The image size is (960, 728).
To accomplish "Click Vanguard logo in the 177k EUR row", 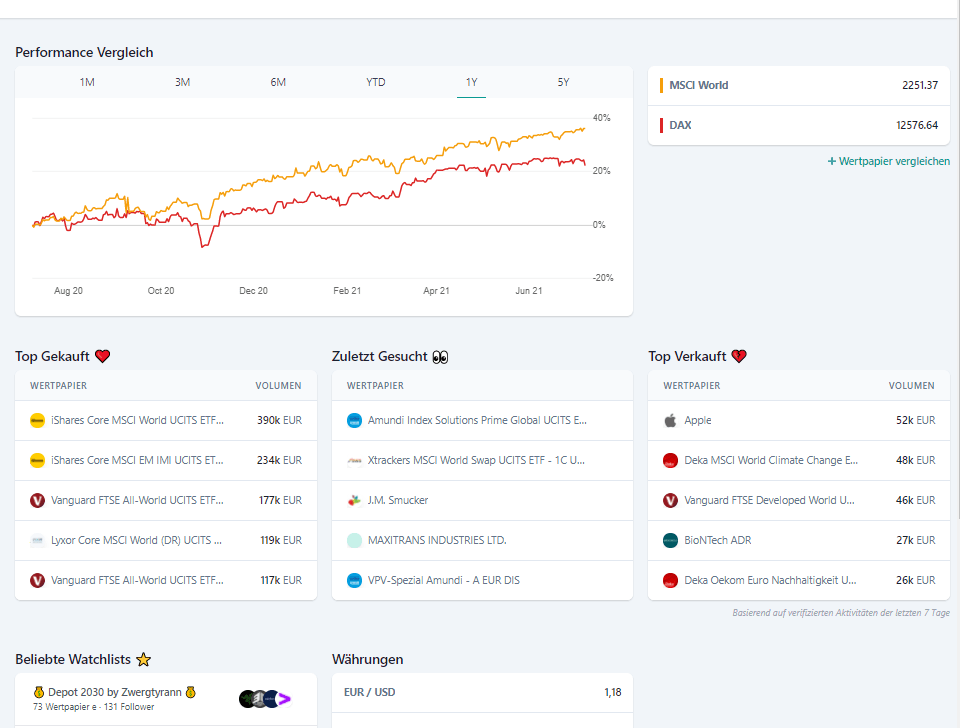I will click(37, 500).
